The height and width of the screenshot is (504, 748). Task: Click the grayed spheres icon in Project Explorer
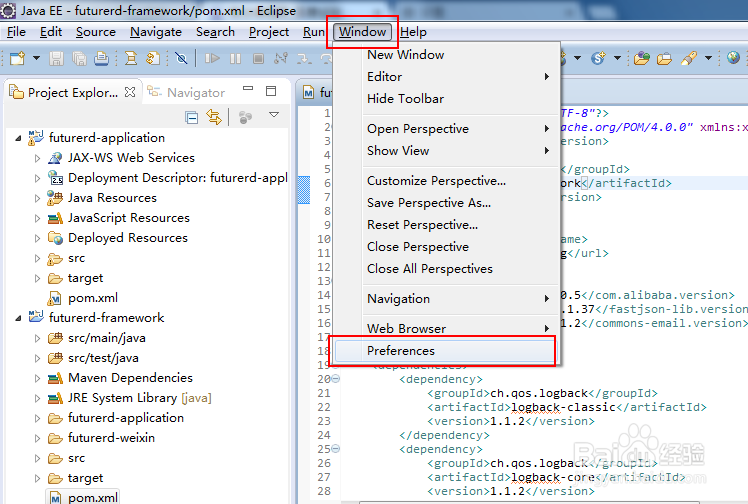(245, 117)
